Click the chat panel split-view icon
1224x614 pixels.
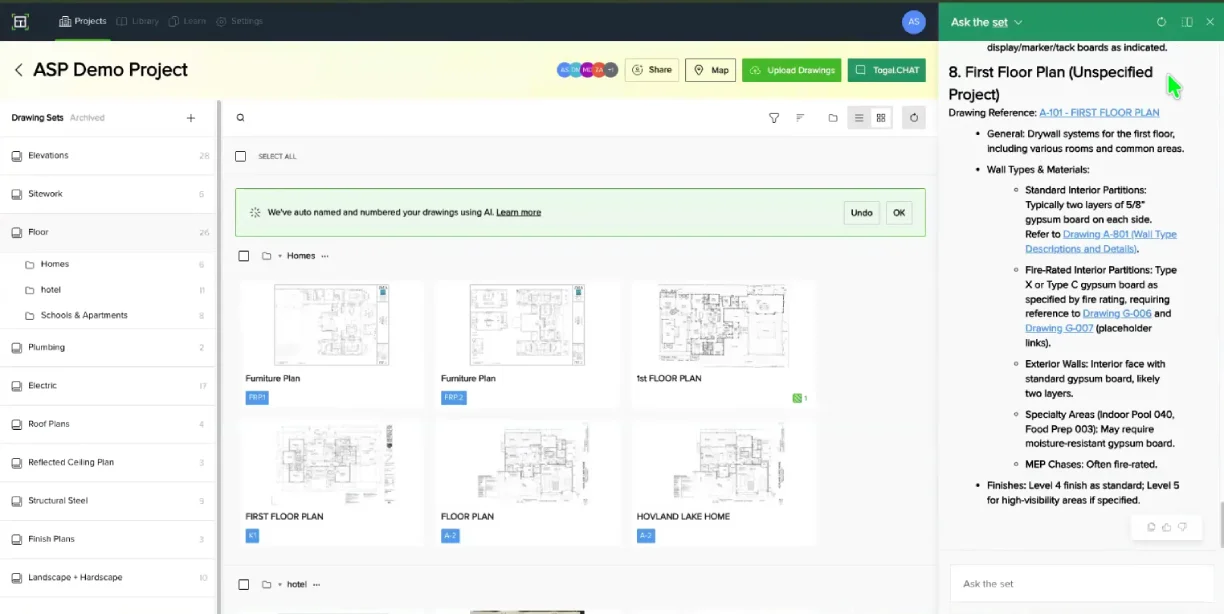point(1187,22)
